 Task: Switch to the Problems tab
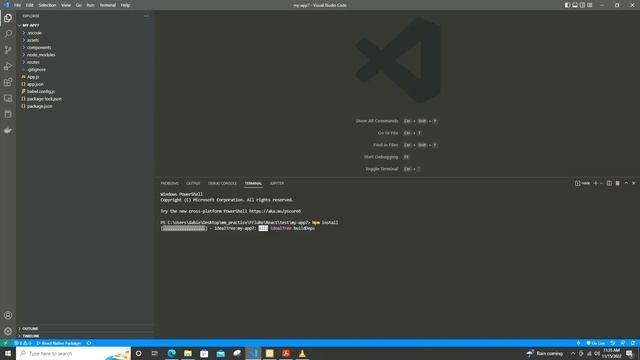[x=169, y=184]
